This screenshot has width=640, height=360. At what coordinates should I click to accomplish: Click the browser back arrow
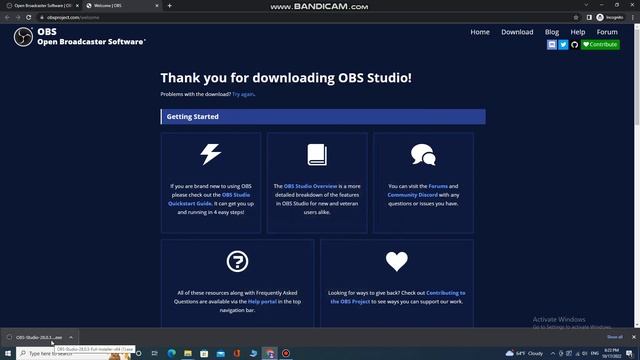(7, 18)
